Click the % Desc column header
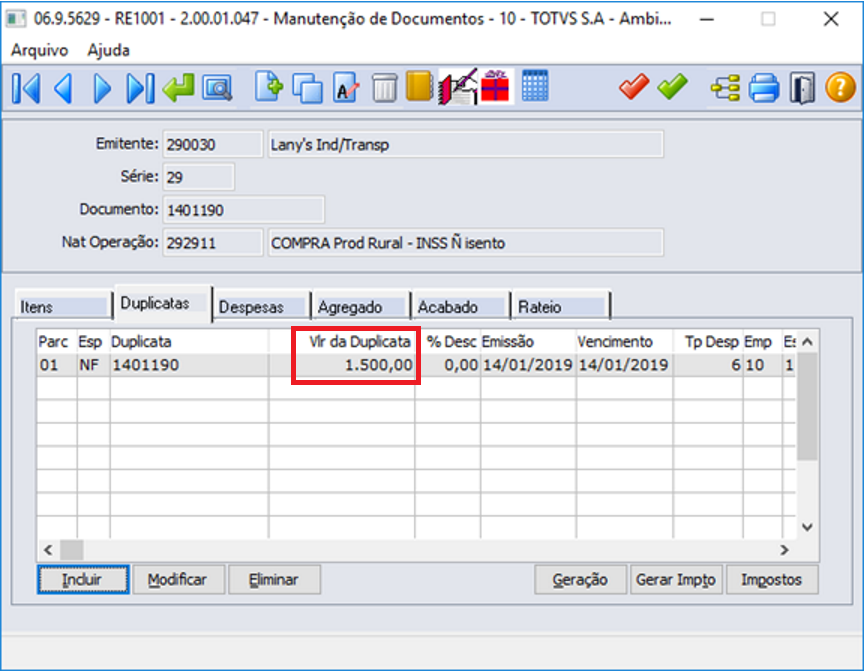The width and height of the screenshot is (864, 671). (447, 342)
